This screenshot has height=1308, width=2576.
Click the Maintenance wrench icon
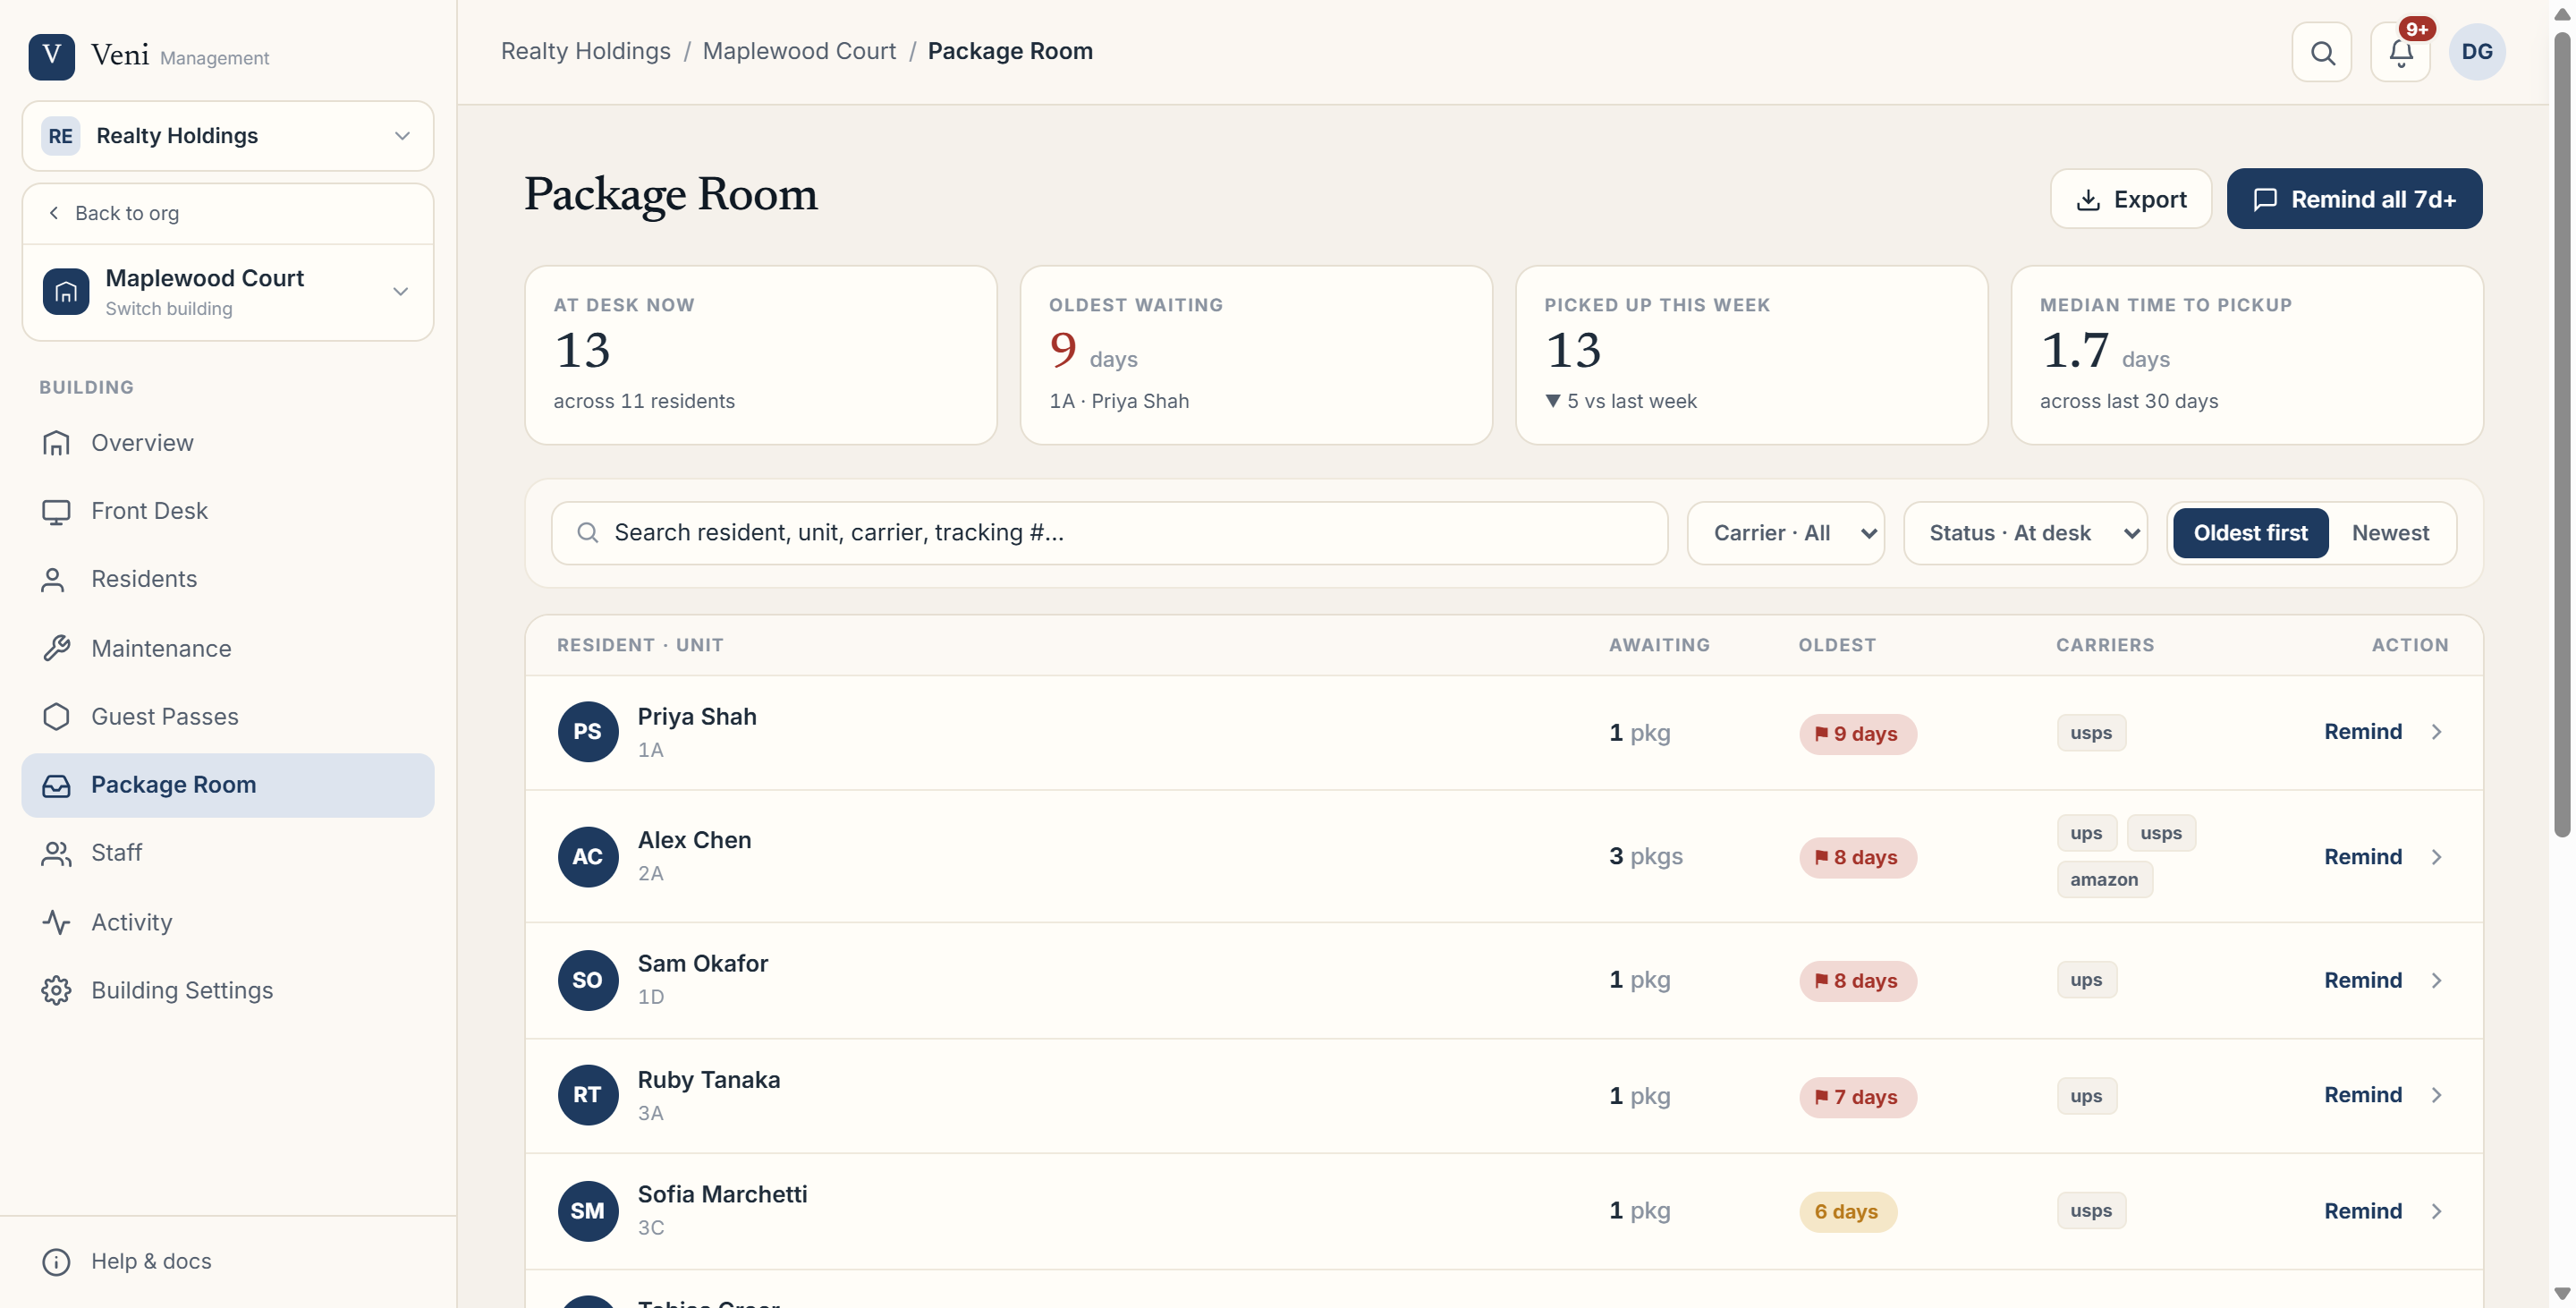56,648
